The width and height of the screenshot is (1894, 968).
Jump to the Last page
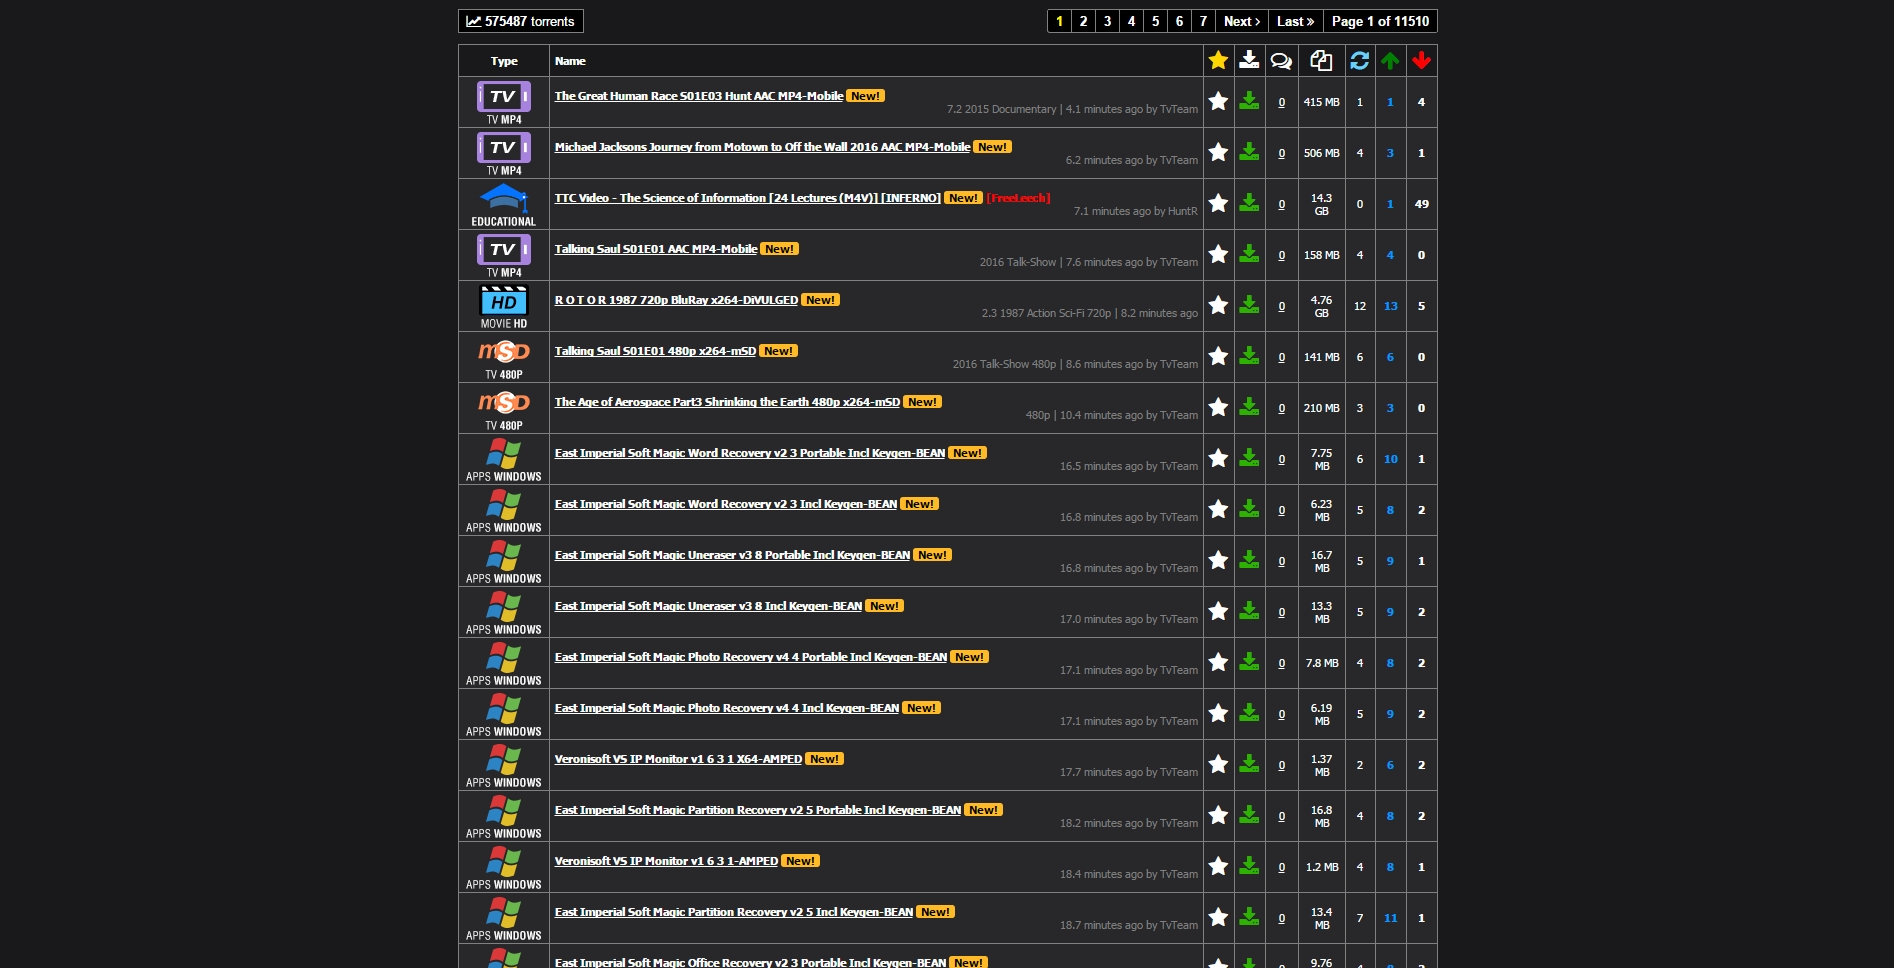(1295, 21)
